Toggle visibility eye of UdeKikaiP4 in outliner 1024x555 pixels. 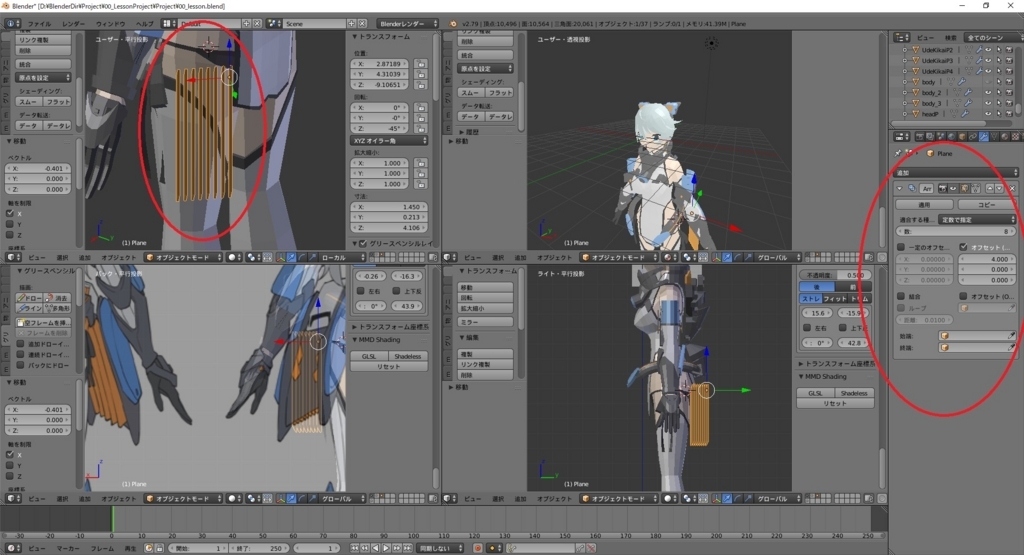pos(988,71)
